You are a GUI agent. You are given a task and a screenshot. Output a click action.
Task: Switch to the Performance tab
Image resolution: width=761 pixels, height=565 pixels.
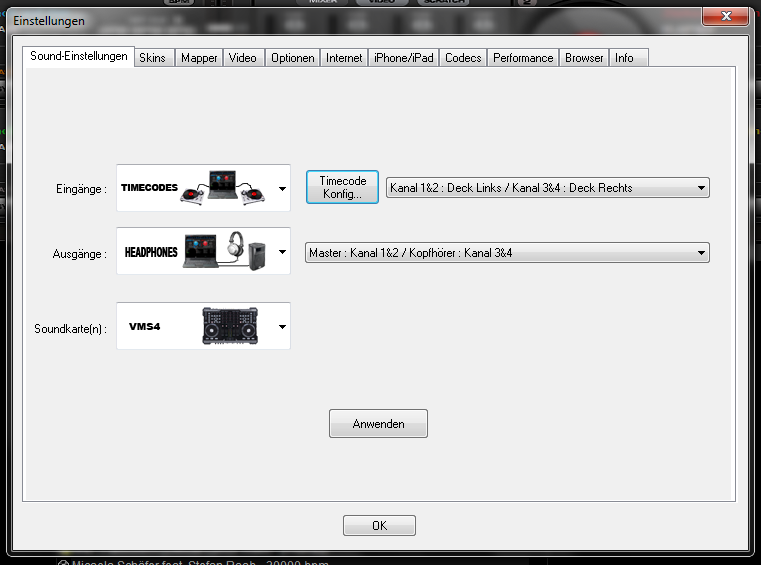coord(523,58)
